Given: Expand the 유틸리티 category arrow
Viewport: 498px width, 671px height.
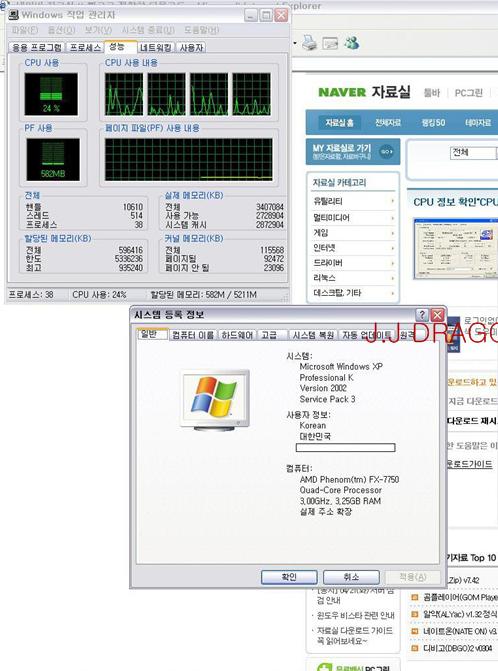Looking at the screenshot, I should pyautogui.click(x=392, y=201).
